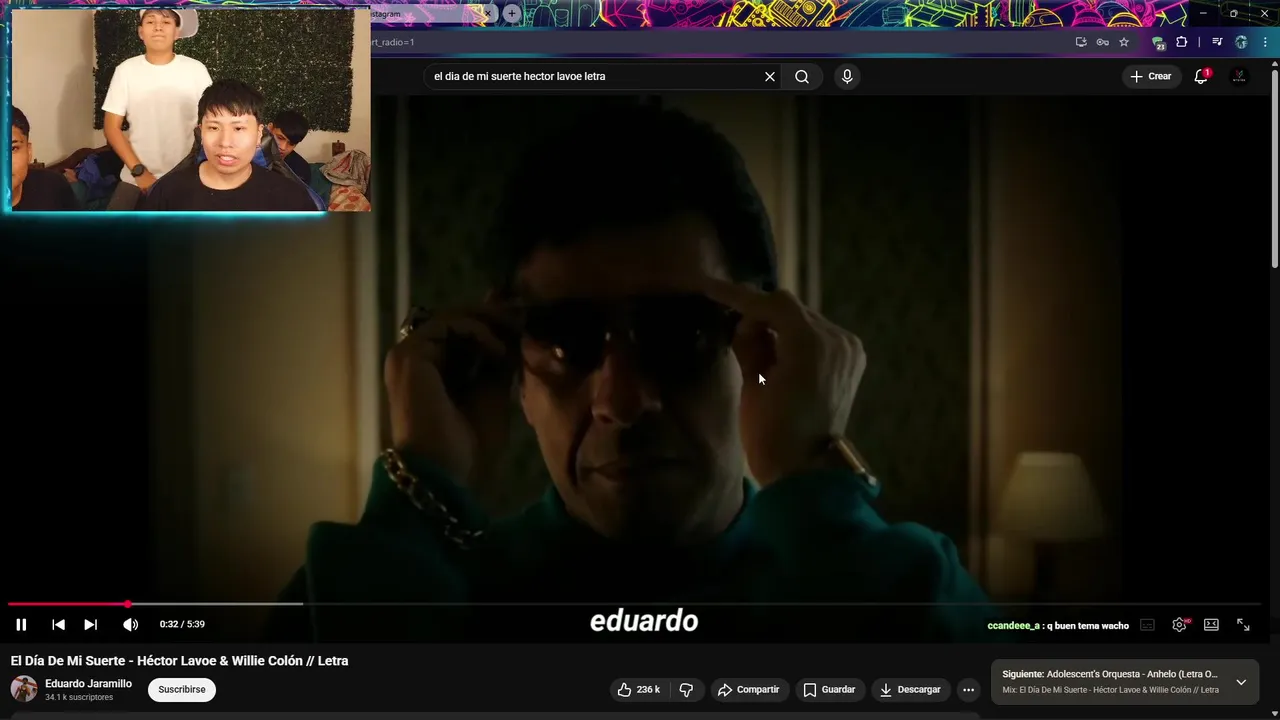Screen dimensions: 1280x720
Task: Open the extension with the 23 badge
Action: point(1158,43)
